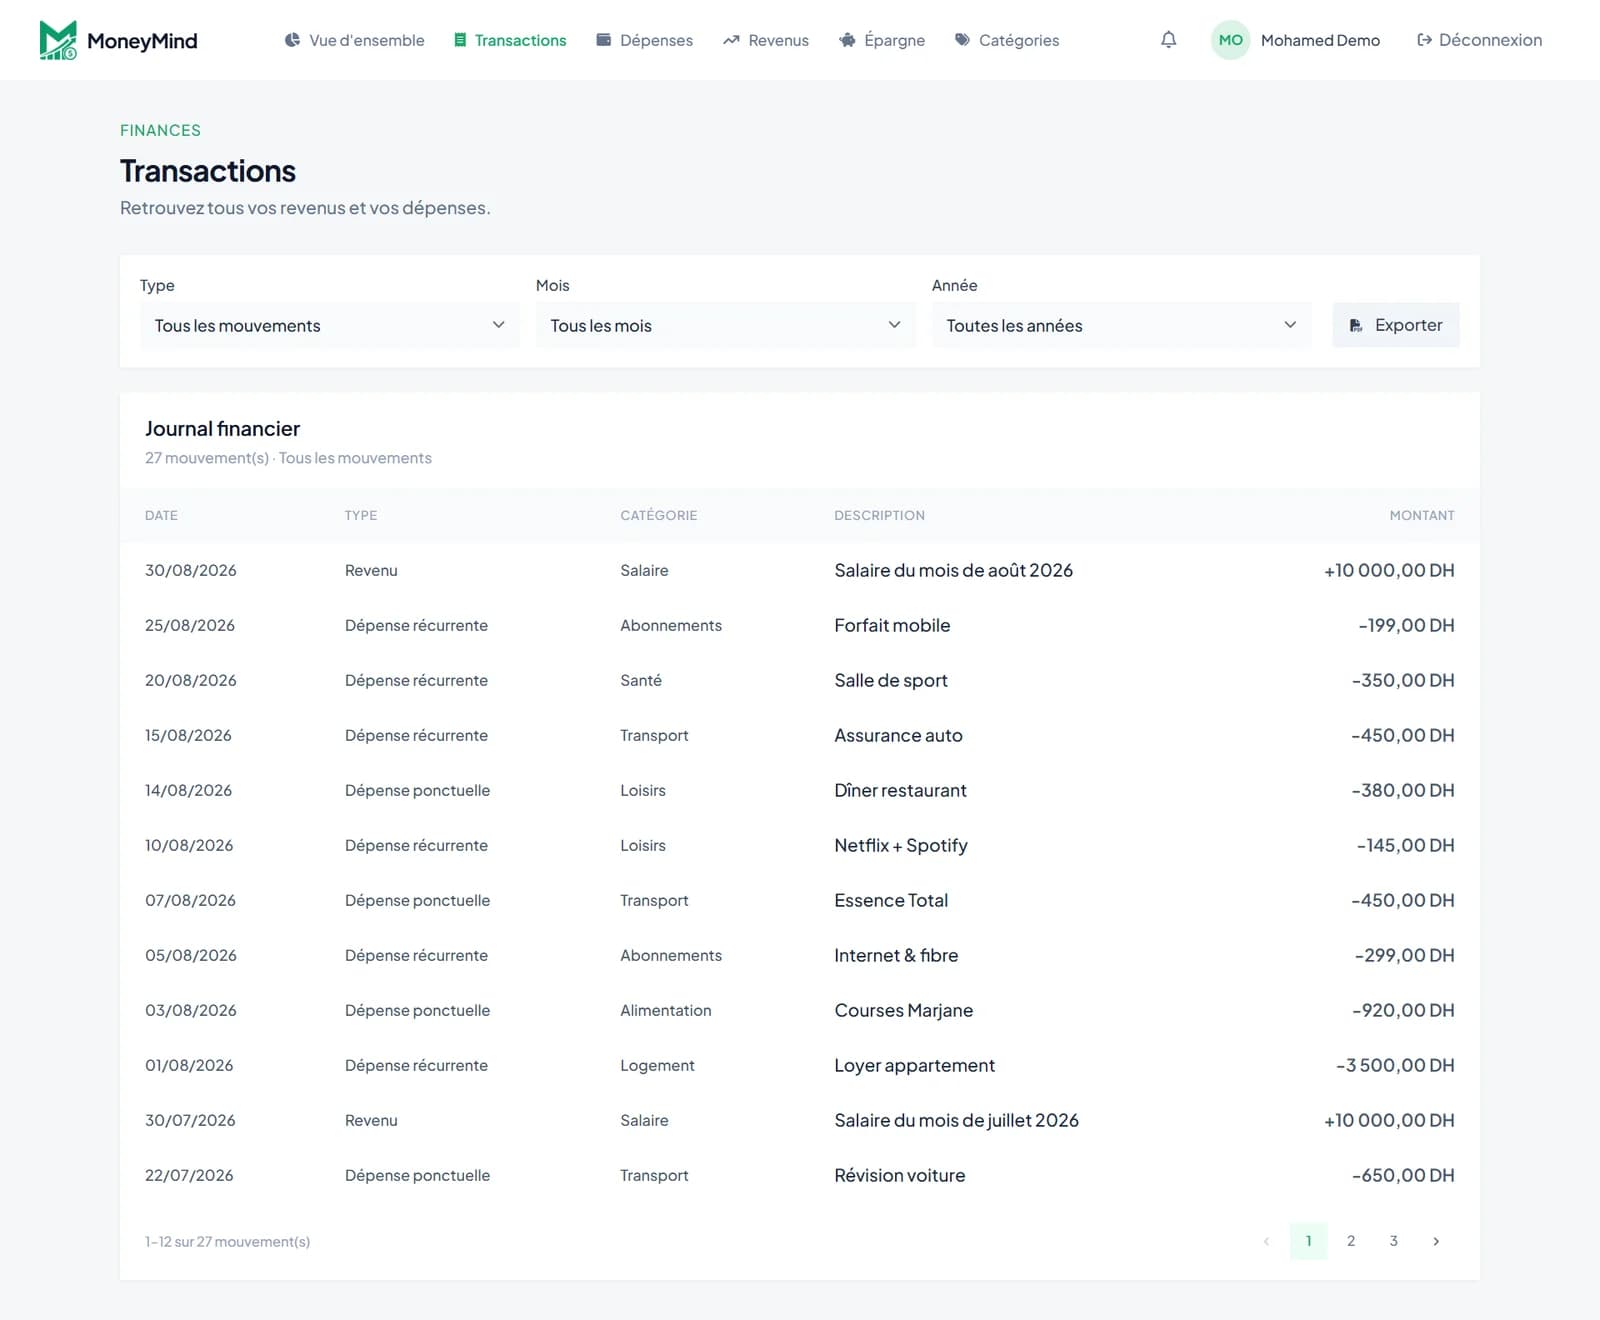Click the Déconnexion link

[x=1479, y=40]
